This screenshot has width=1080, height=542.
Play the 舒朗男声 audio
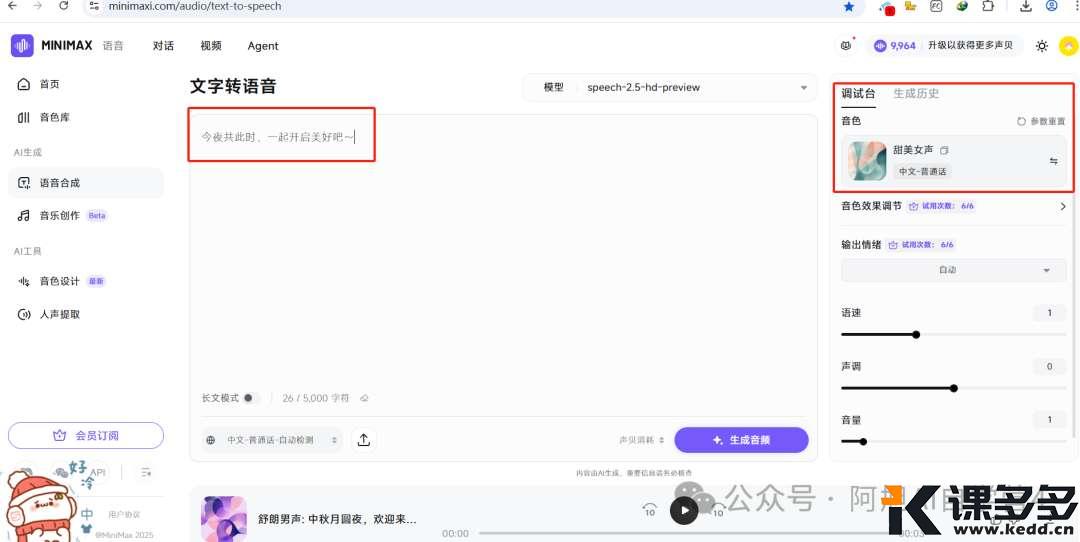coord(684,510)
